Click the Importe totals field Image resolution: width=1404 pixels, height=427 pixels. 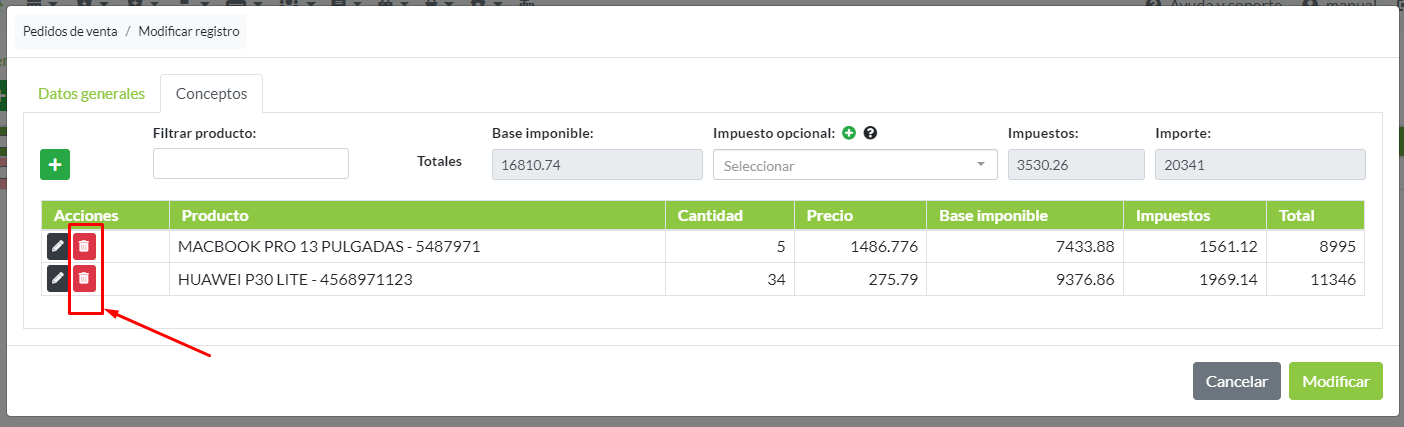(1259, 165)
